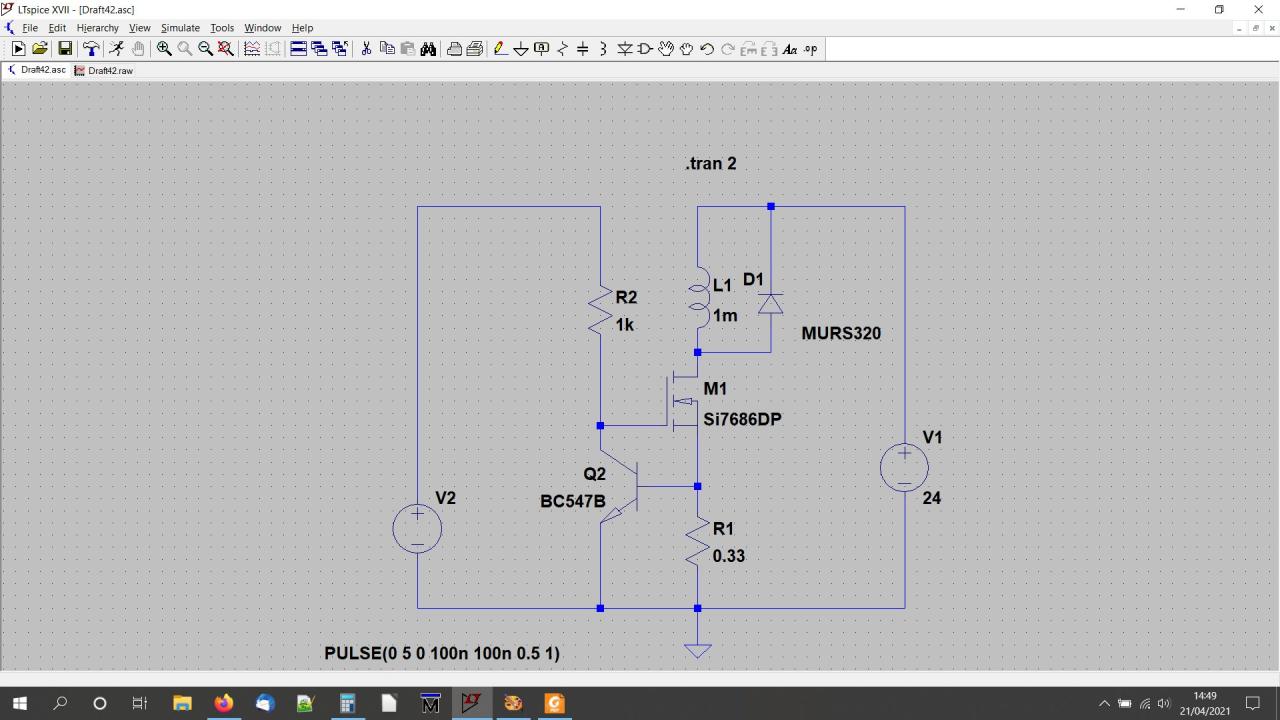
Task: Click the BC547B transistor model label
Action: click(573, 502)
